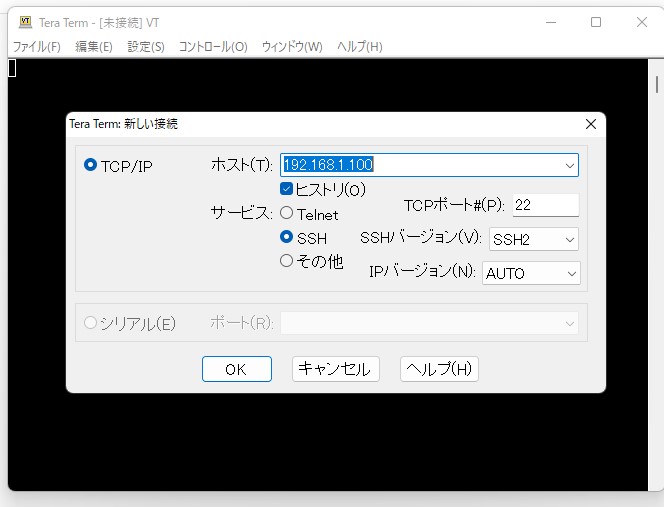Viewport: 664px width, 507px height.
Task: Click the Tera Term VT title bar icon
Action: point(25,22)
